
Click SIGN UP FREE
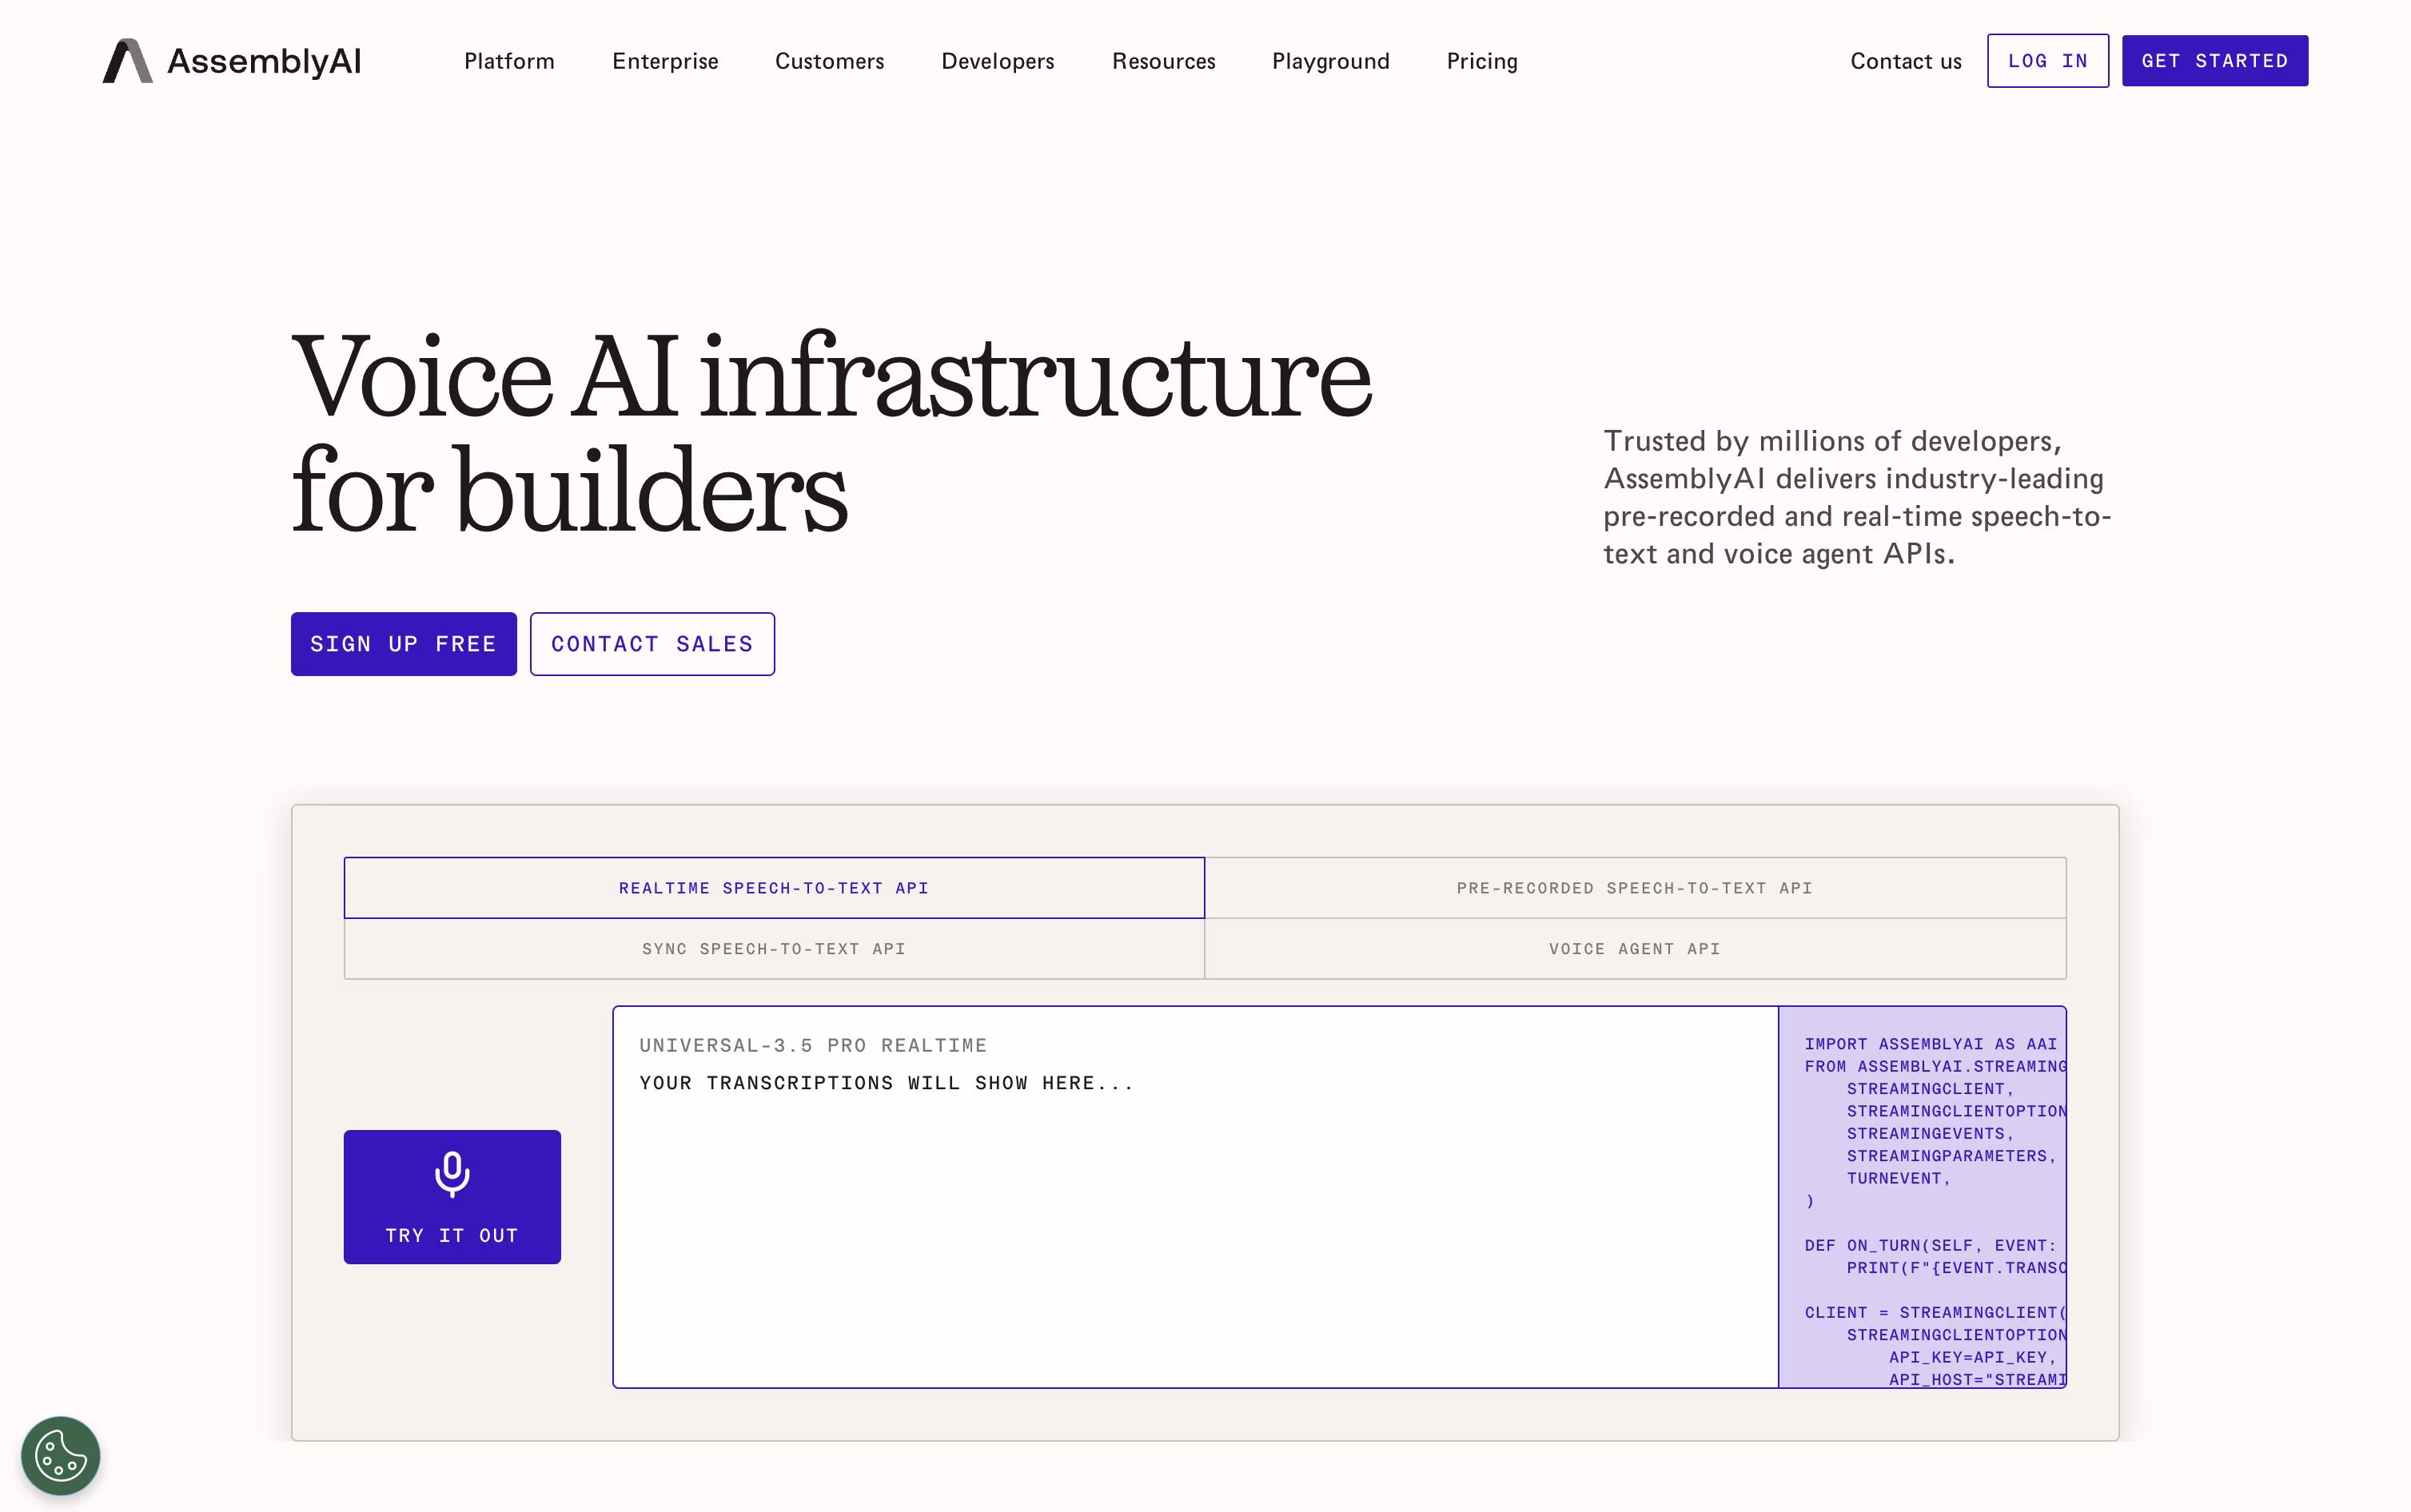click(x=403, y=644)
